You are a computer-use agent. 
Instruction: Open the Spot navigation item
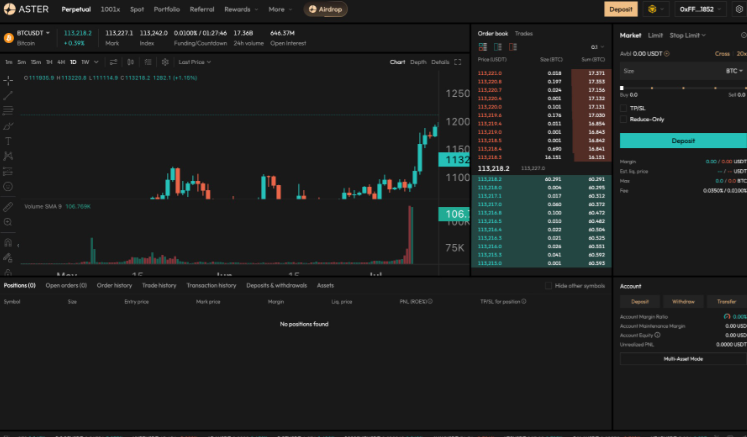137,9
